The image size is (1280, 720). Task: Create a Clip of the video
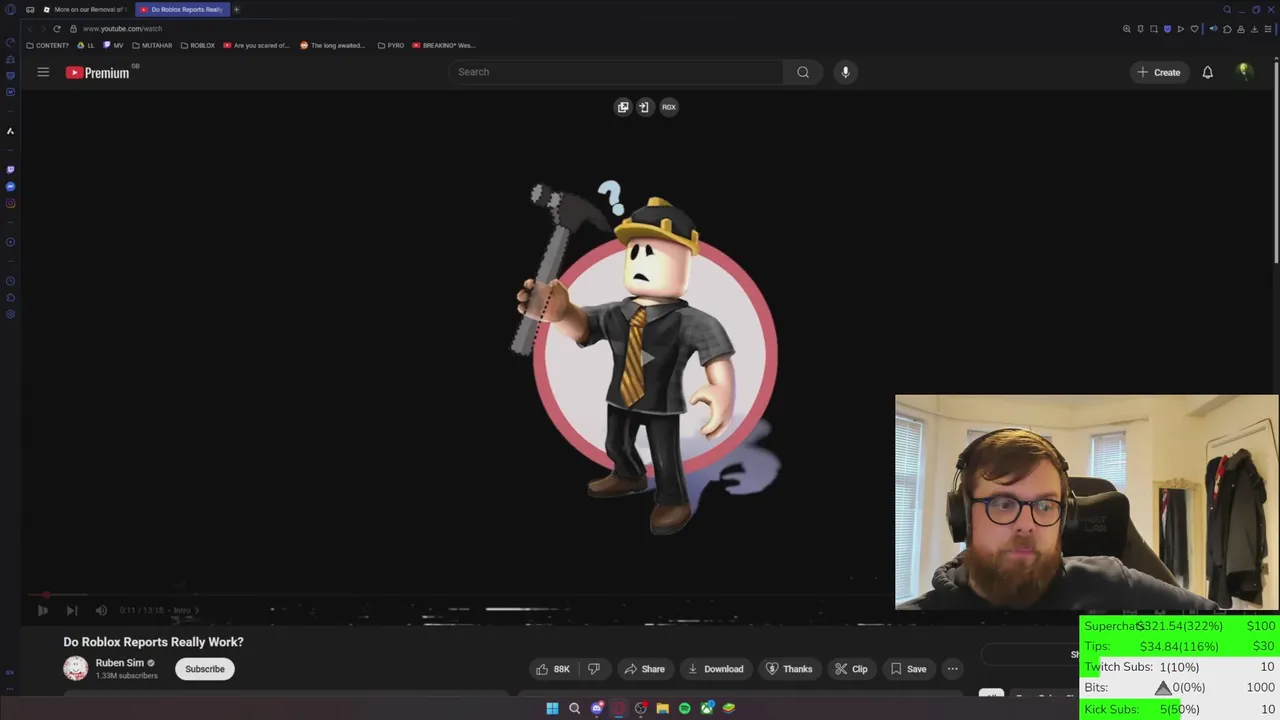pos(851,669)
